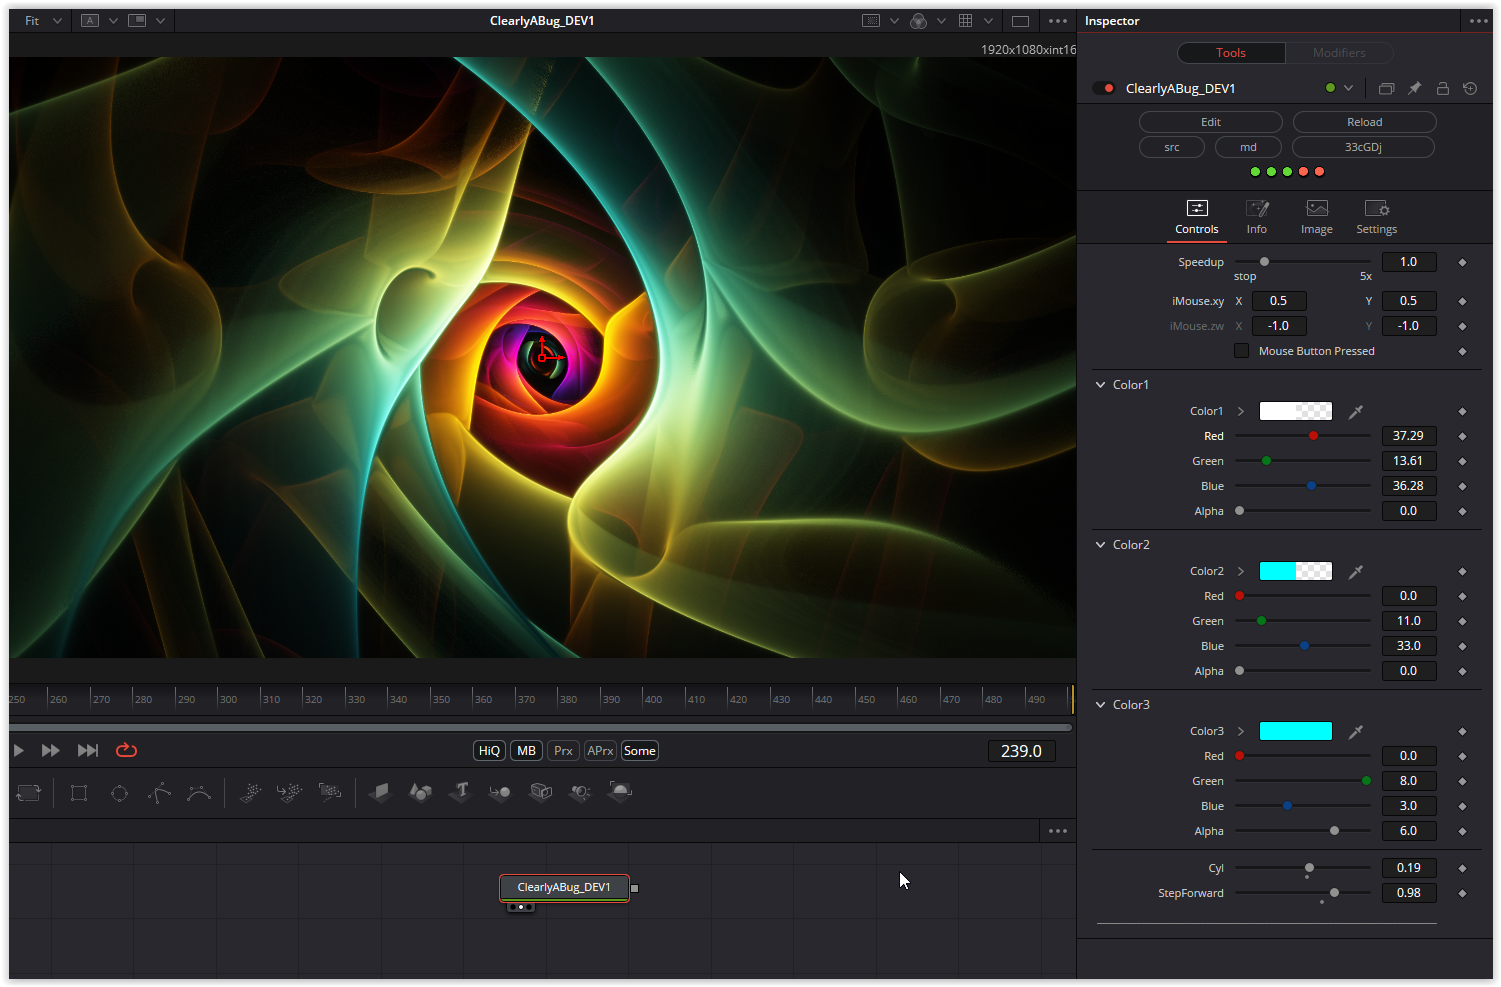The image size is (1501, 987).
Task: Pick Color1 with the eyedropper
Action: pos(1356,411)
